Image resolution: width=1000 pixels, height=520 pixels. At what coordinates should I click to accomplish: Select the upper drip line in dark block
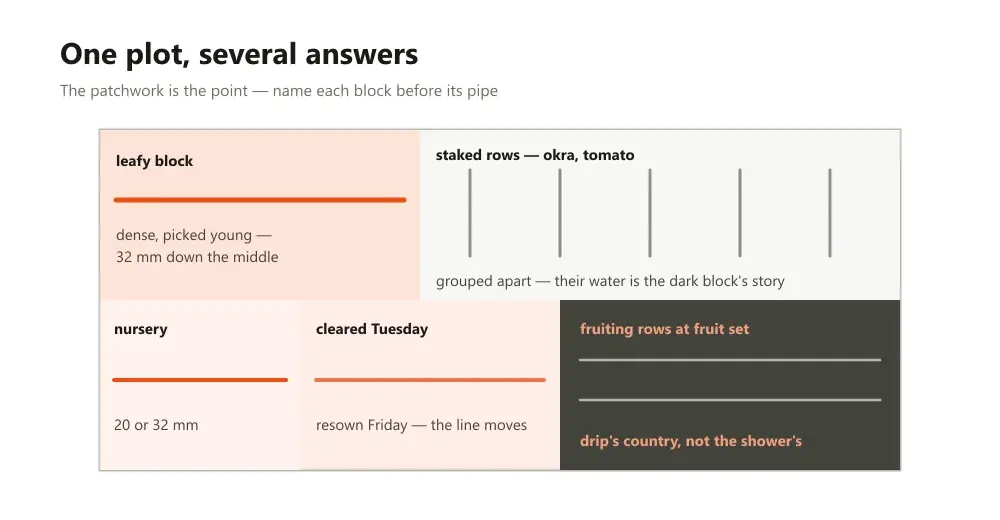tap(730, 360)
